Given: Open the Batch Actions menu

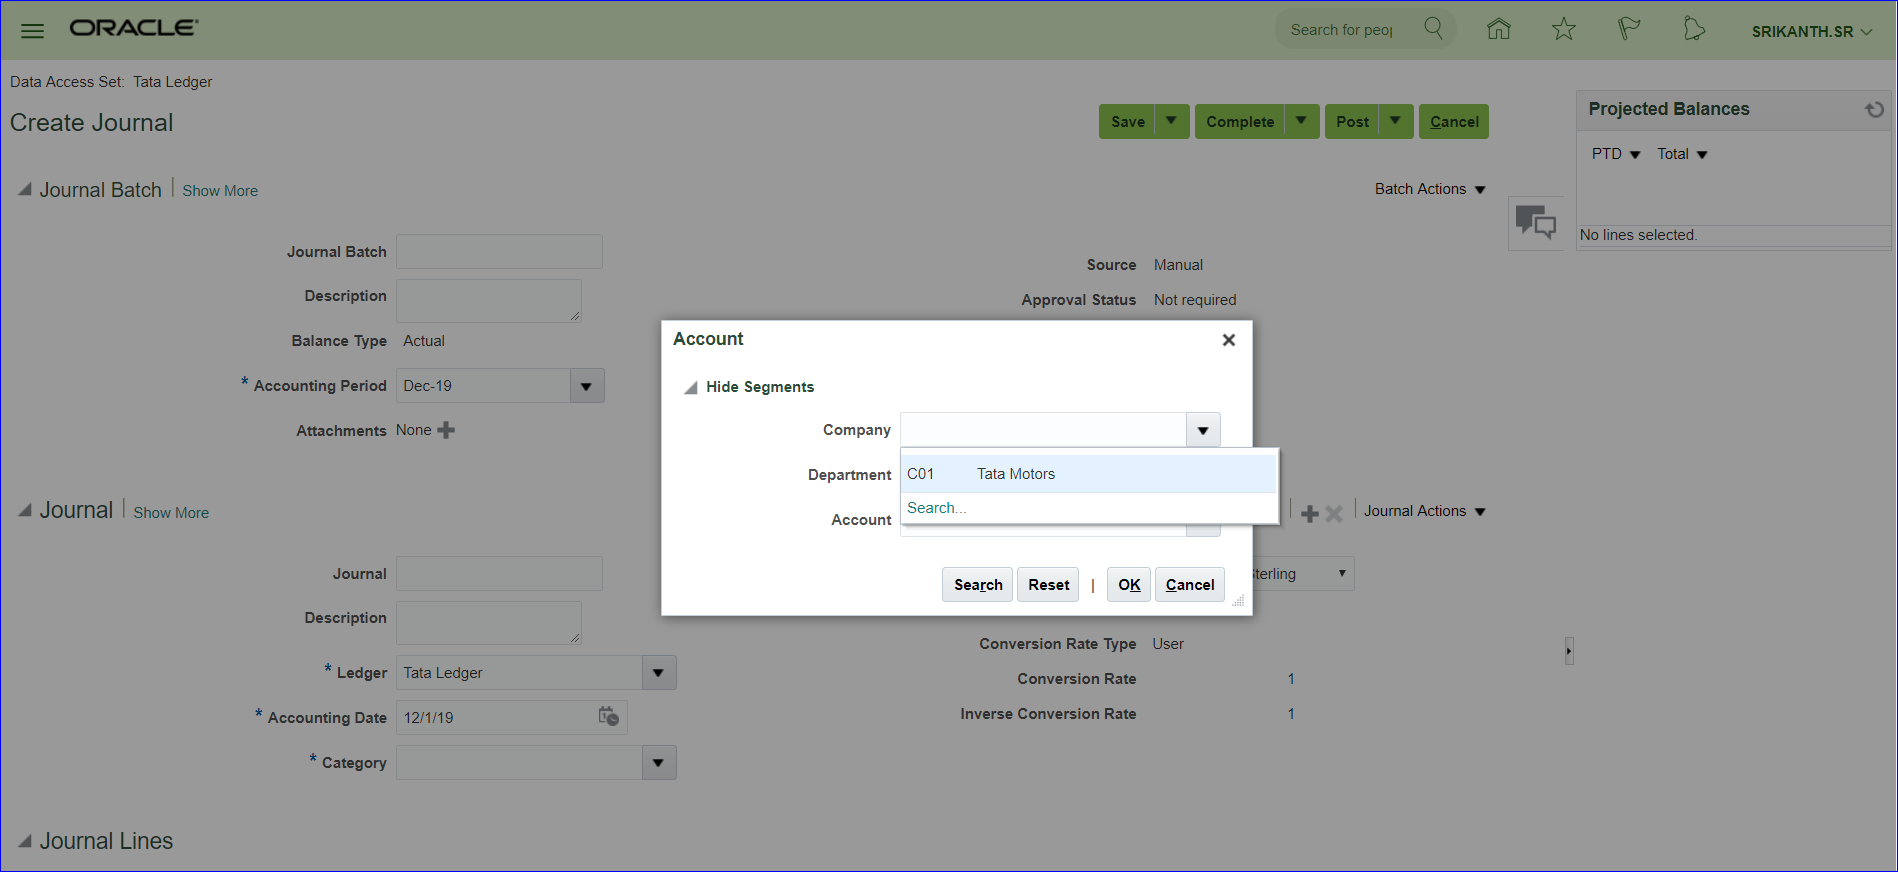Looking at the screenshot, I should click(1429, 189).
